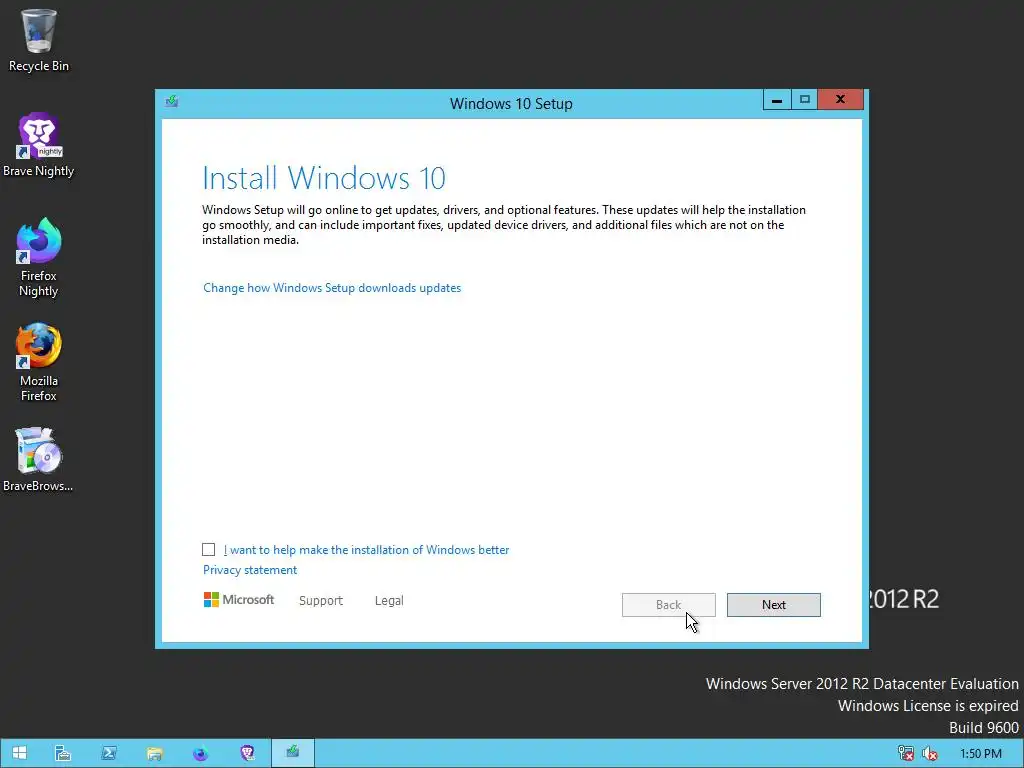The image size is (1024, 768).
Task: Launch PowerShell from the taskbar
Action: point(108,753)
